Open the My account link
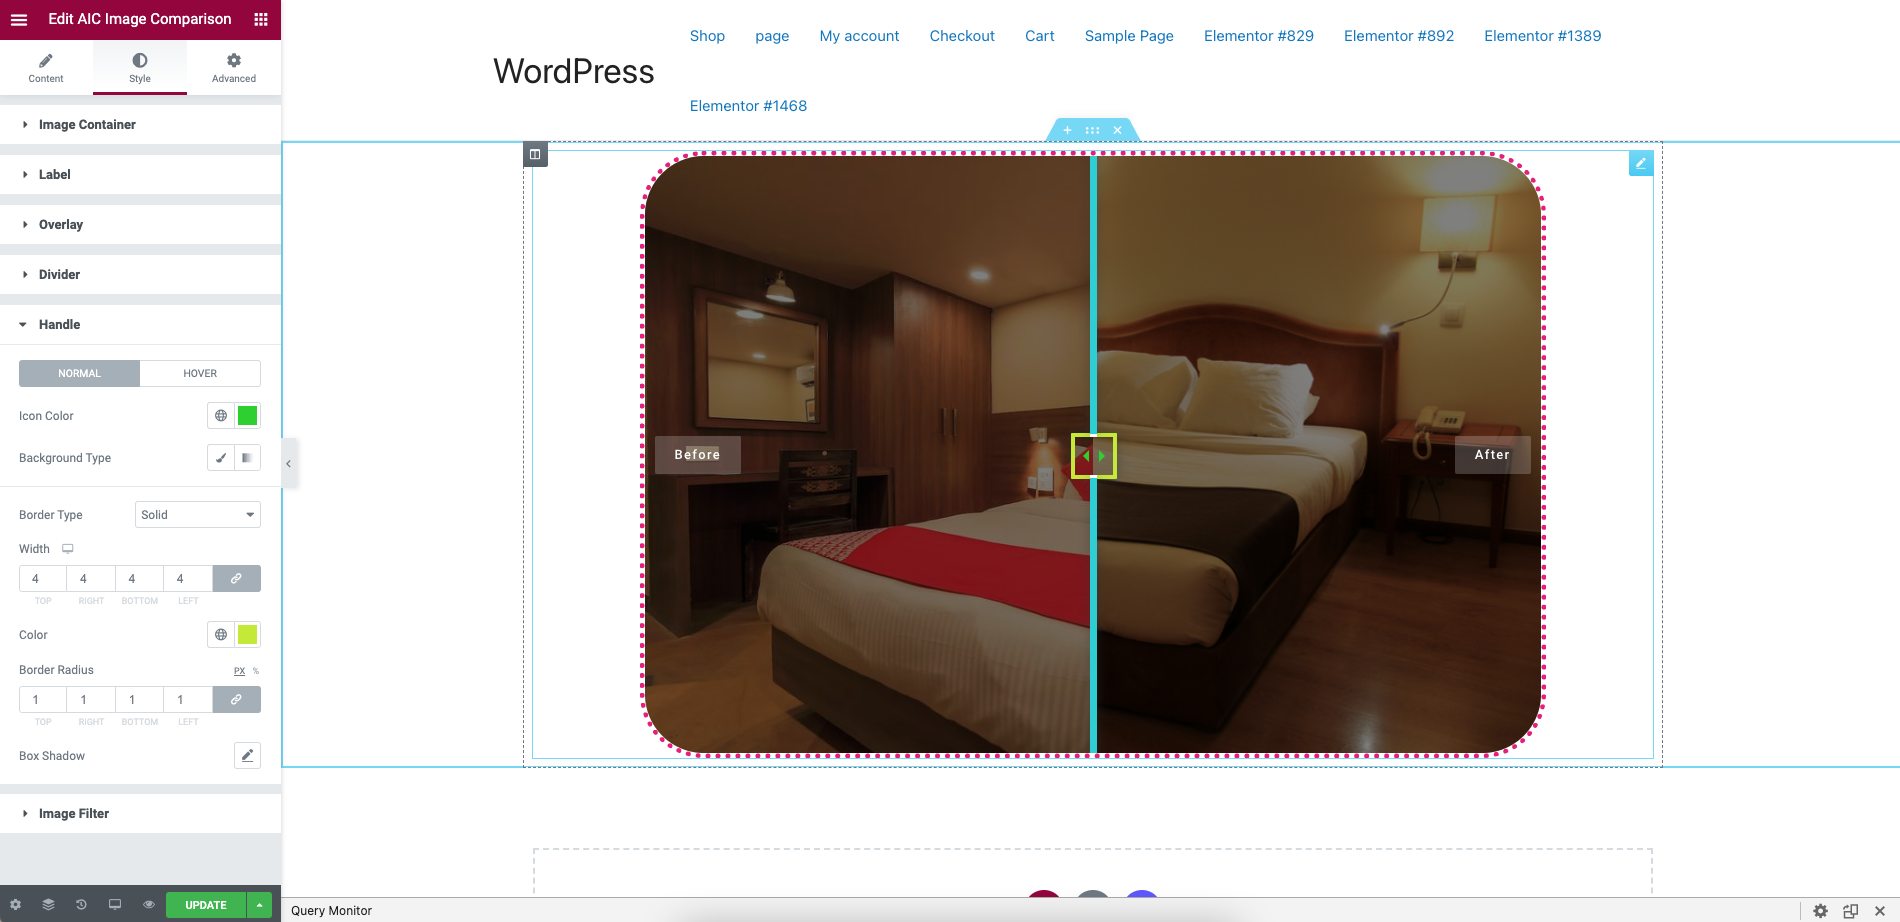This screenshot has height=922, width=1900. 859,36
